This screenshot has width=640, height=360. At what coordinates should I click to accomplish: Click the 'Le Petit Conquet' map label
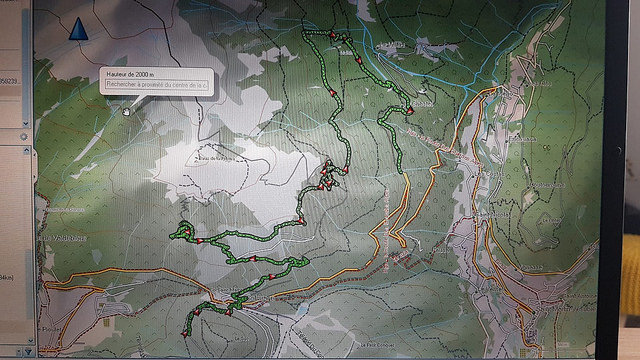(x=378, y=345)
